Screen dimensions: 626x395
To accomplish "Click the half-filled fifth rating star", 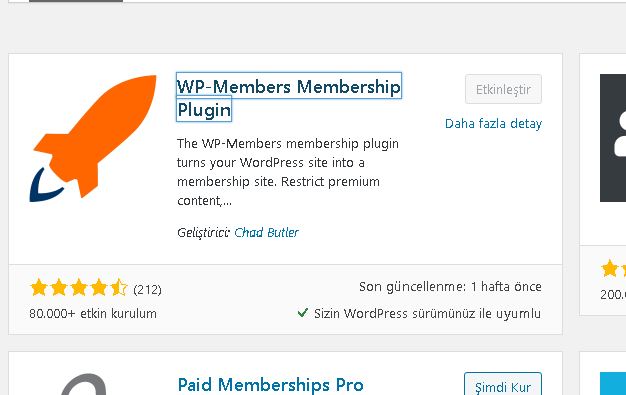I will point(119,288).
